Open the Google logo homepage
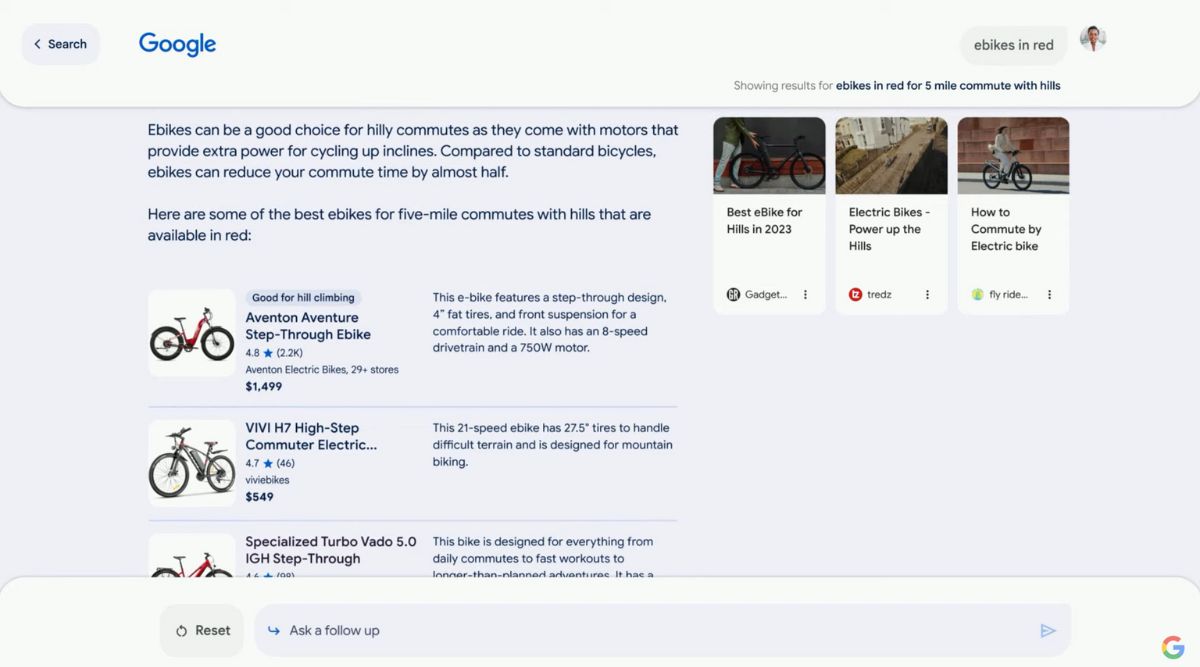The width and height of the screenshot is (1200, 667). pos(177,44)
